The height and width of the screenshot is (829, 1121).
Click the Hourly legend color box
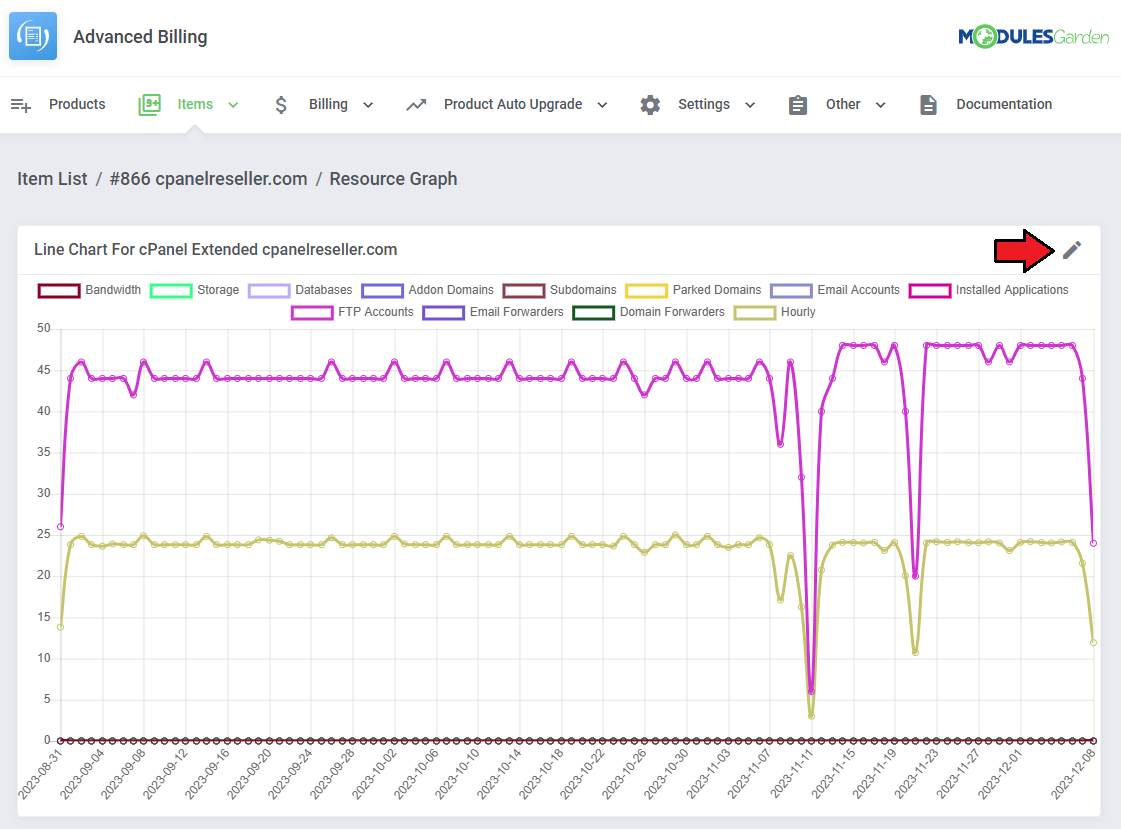(x=755, y=313)
